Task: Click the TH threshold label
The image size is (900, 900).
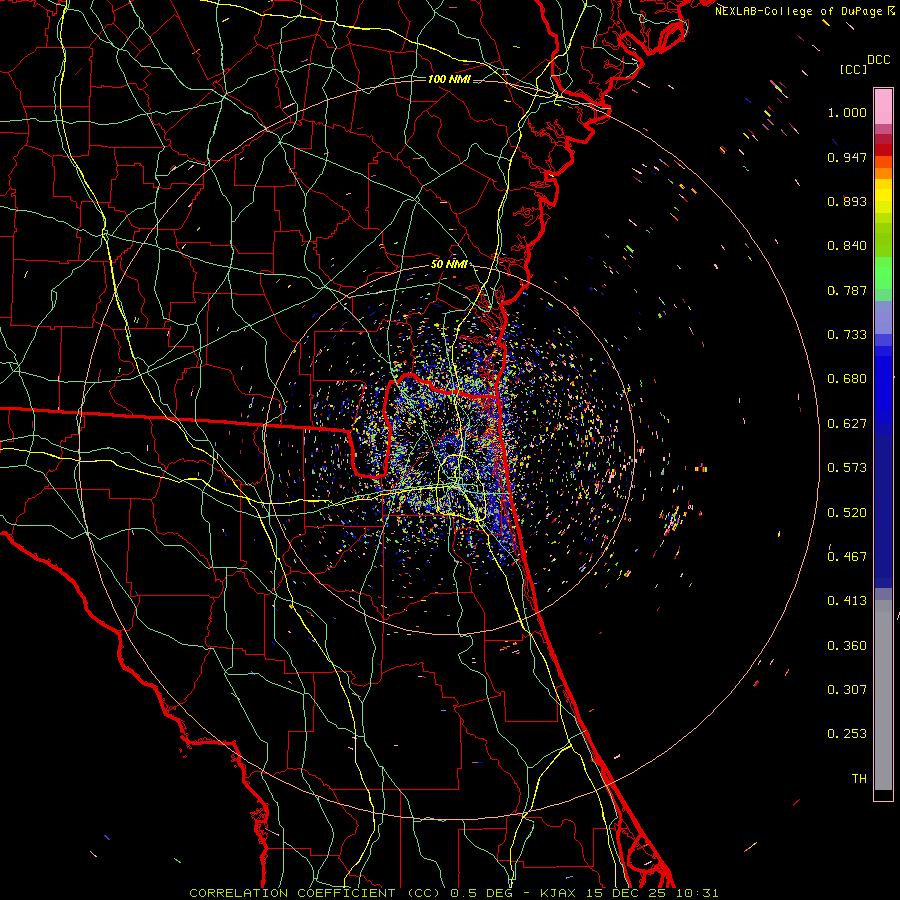Action: [859, 779]
